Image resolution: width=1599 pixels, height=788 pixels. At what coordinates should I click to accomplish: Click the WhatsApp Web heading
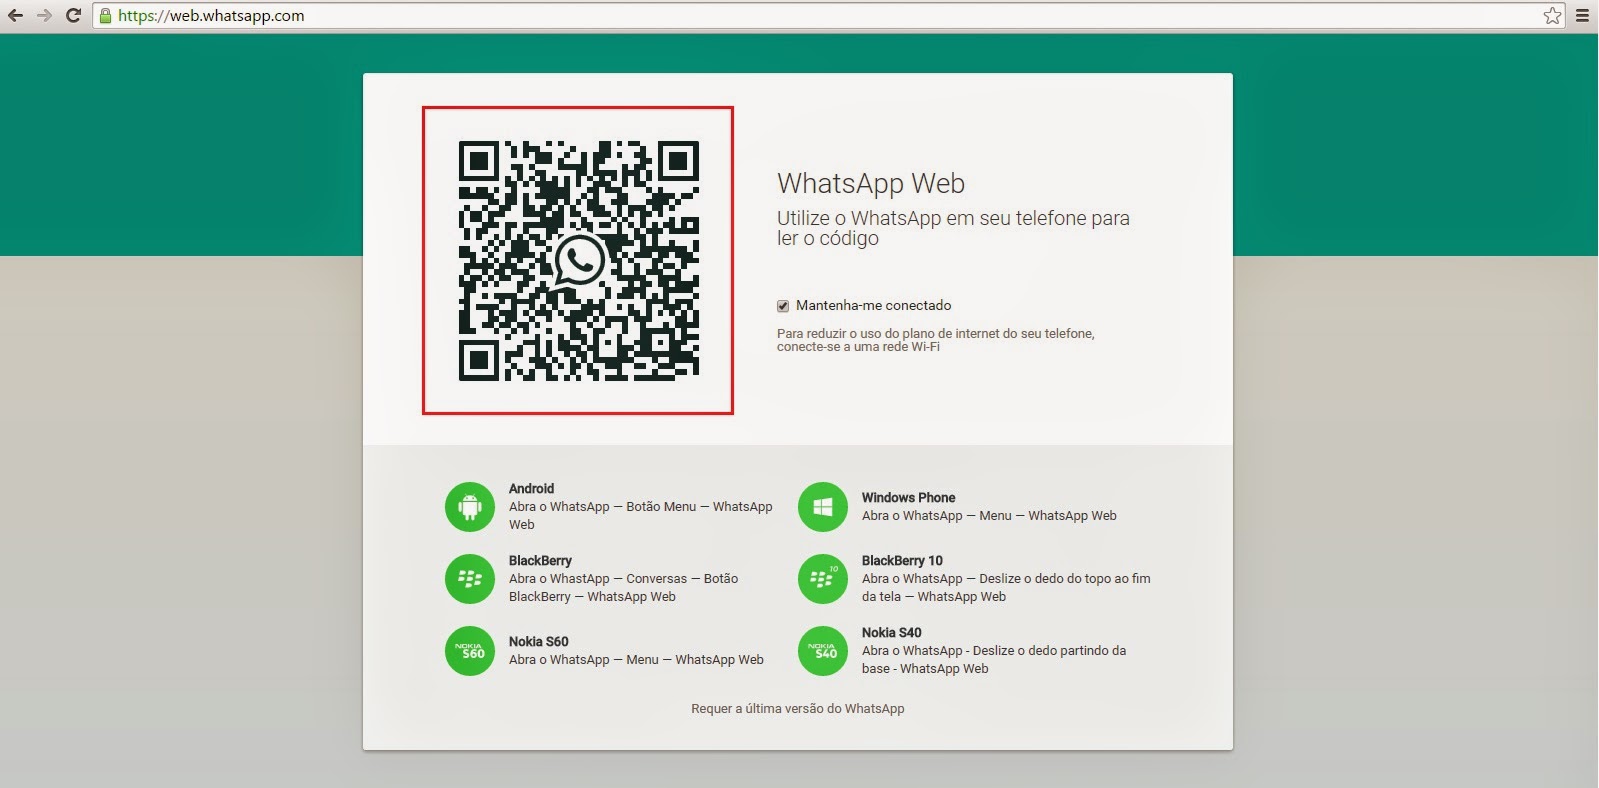[x=871, y=183]
